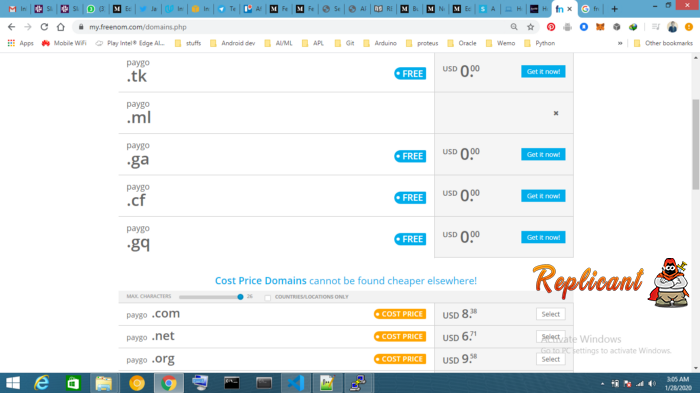Viewport: 700px width, 393px height.
Task: Click the MetaMask fox extension icon
Action: pos(600,27)
